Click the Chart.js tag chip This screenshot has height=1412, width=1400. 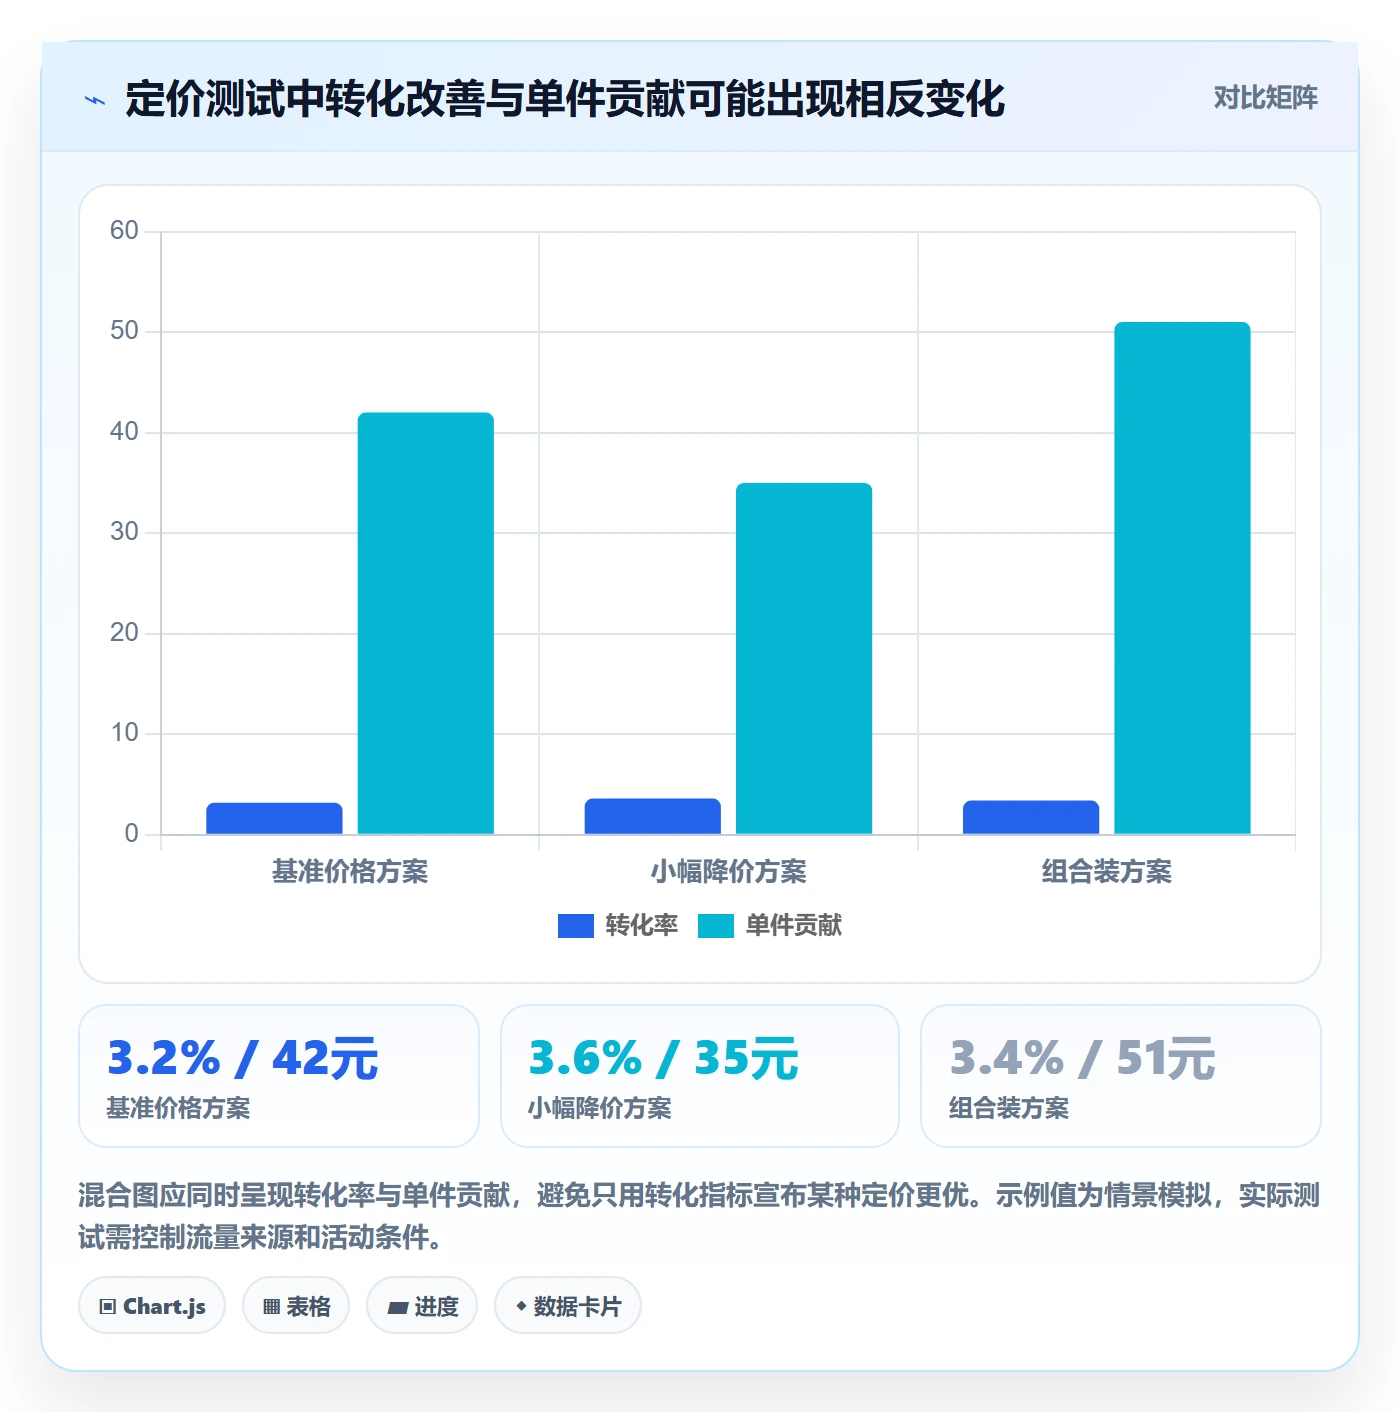[152, 1306]
